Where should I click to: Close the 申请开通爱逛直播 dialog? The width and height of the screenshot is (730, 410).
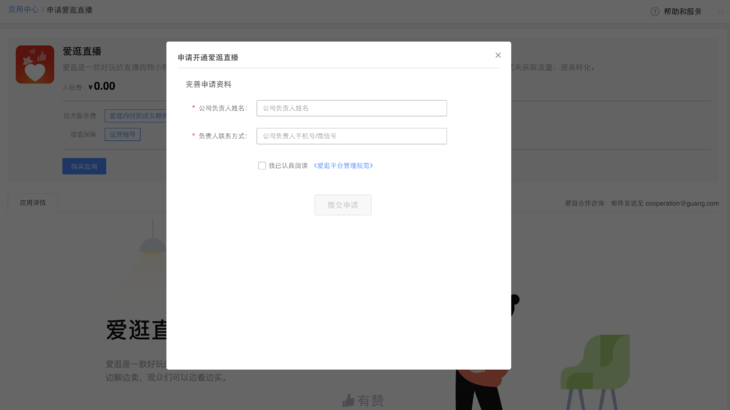click(x=498, y=55)
